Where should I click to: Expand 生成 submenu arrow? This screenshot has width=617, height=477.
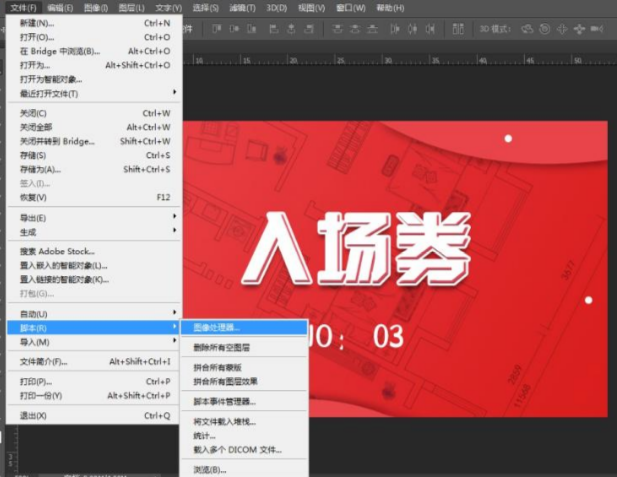click(174, 230)
